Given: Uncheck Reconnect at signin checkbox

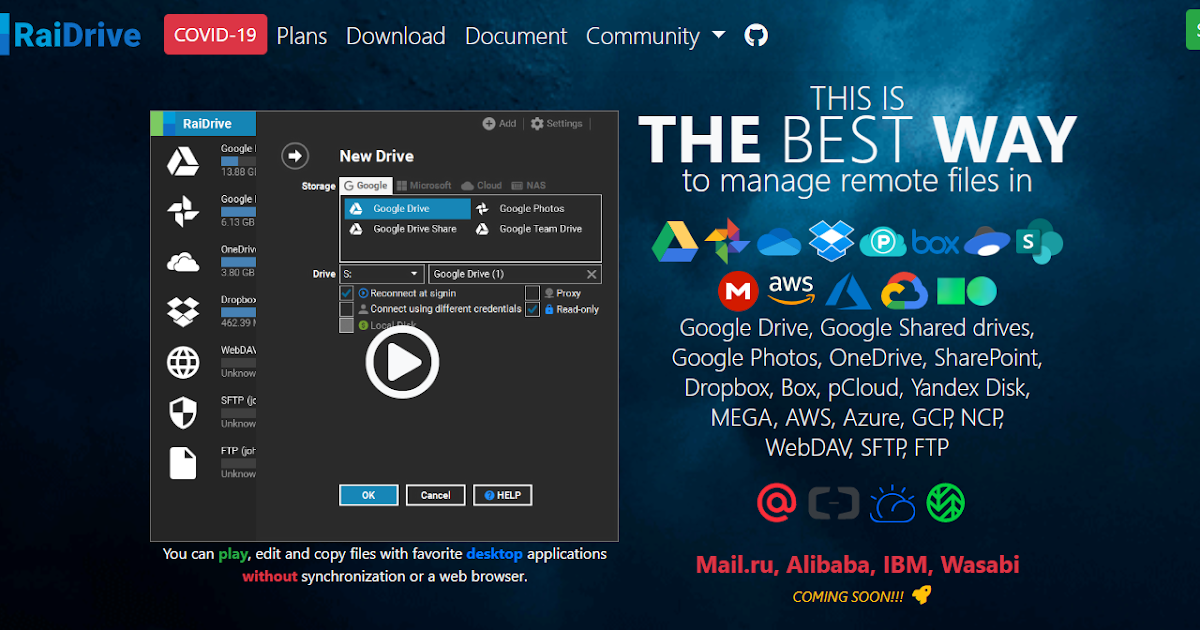Looking at the screenshot, I should coord(347,293).
